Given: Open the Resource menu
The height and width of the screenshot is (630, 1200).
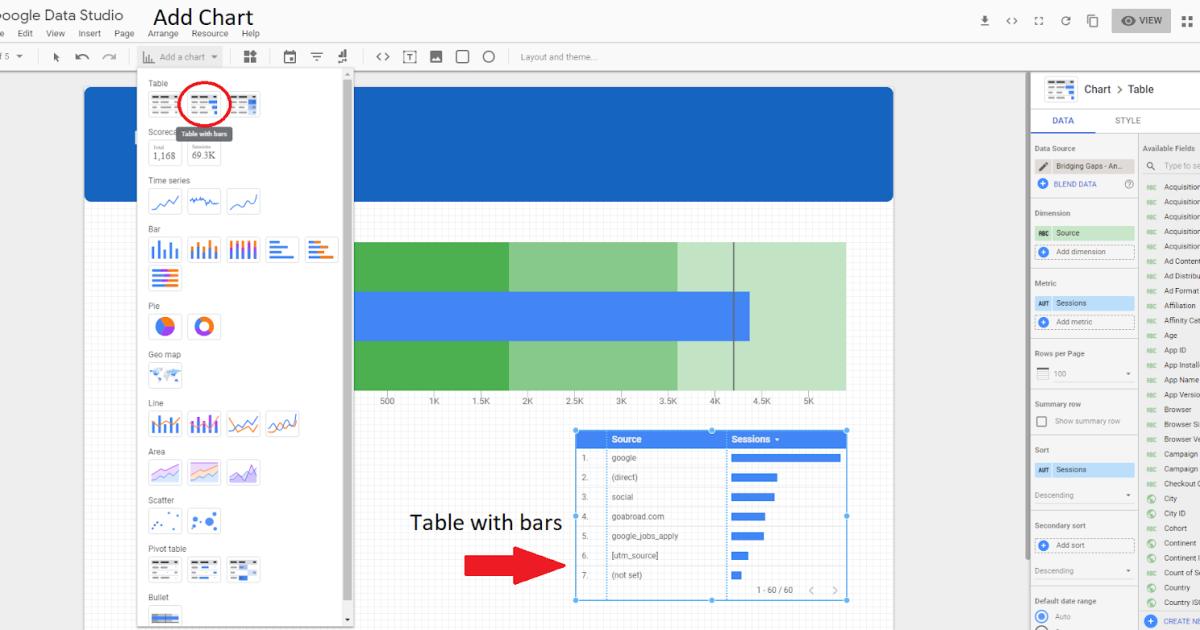Looking at the screenshot, I should tap(210, 33).
